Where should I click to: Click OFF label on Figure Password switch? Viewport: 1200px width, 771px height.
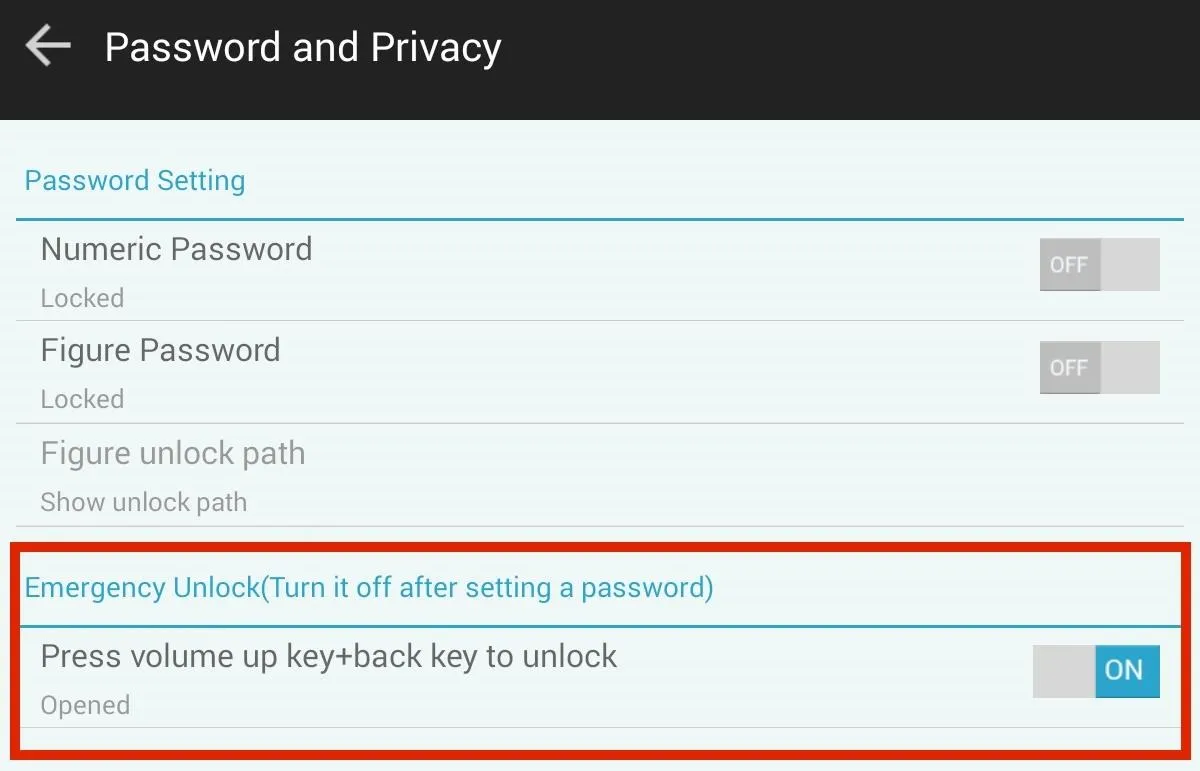(1069, 368)
